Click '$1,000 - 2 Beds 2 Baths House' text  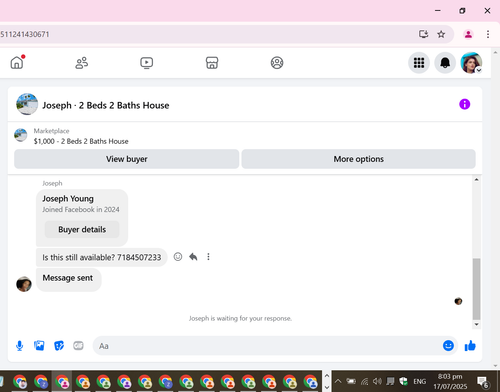click(81, 141)
